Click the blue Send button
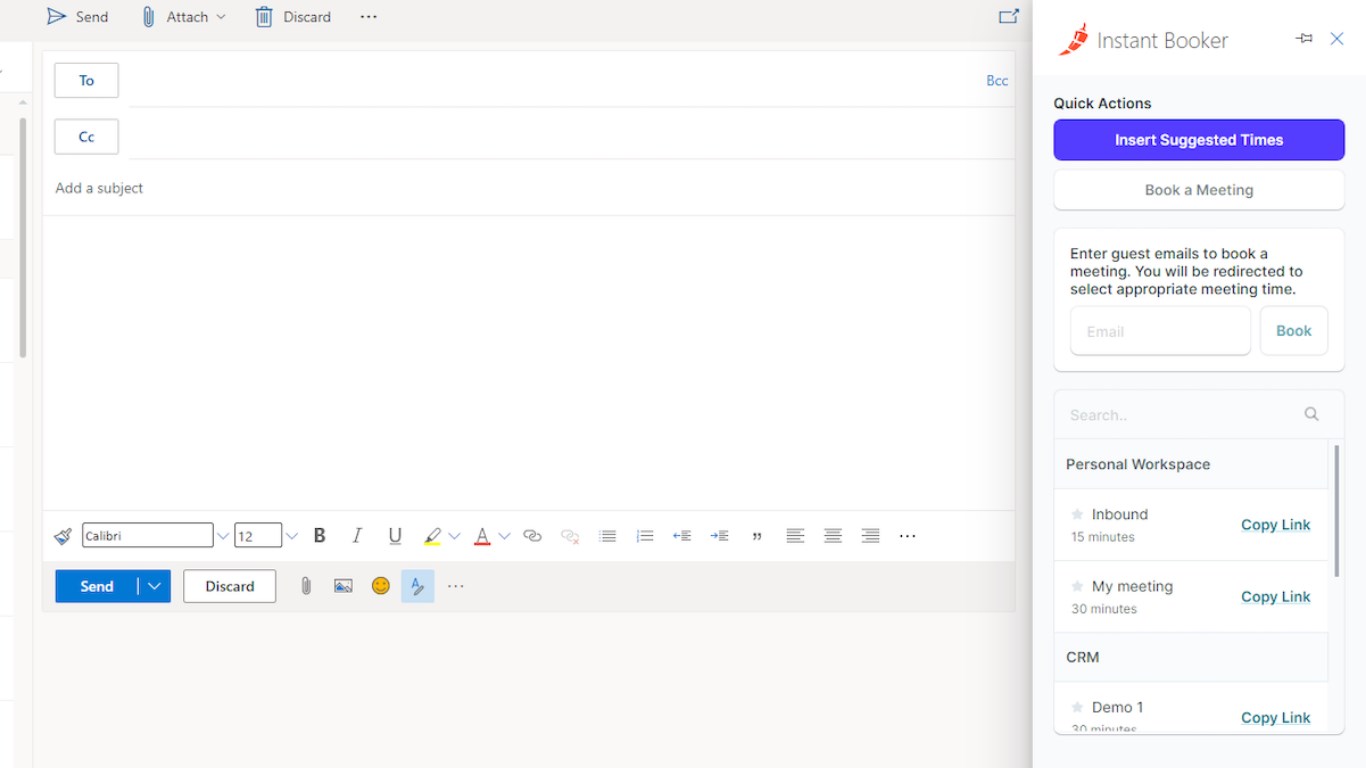Image resolution: width=1366 pixels, height=768 pixels. tap(96, 586)
